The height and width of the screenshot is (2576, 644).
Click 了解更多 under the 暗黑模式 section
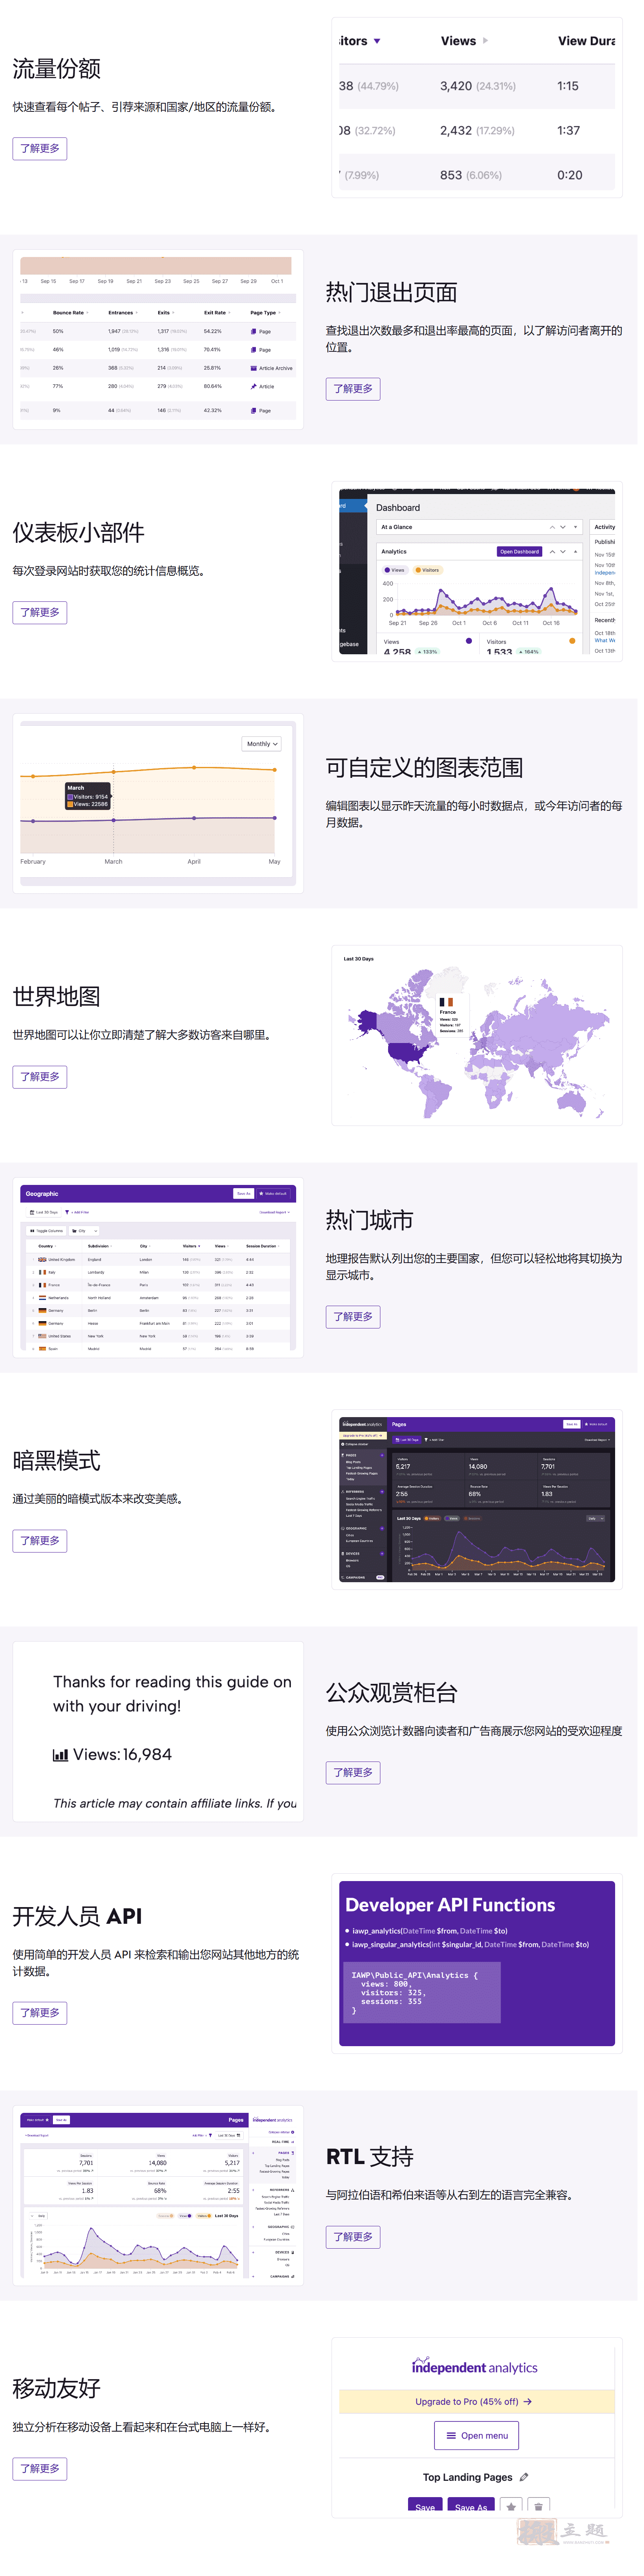click(40, 1541)
